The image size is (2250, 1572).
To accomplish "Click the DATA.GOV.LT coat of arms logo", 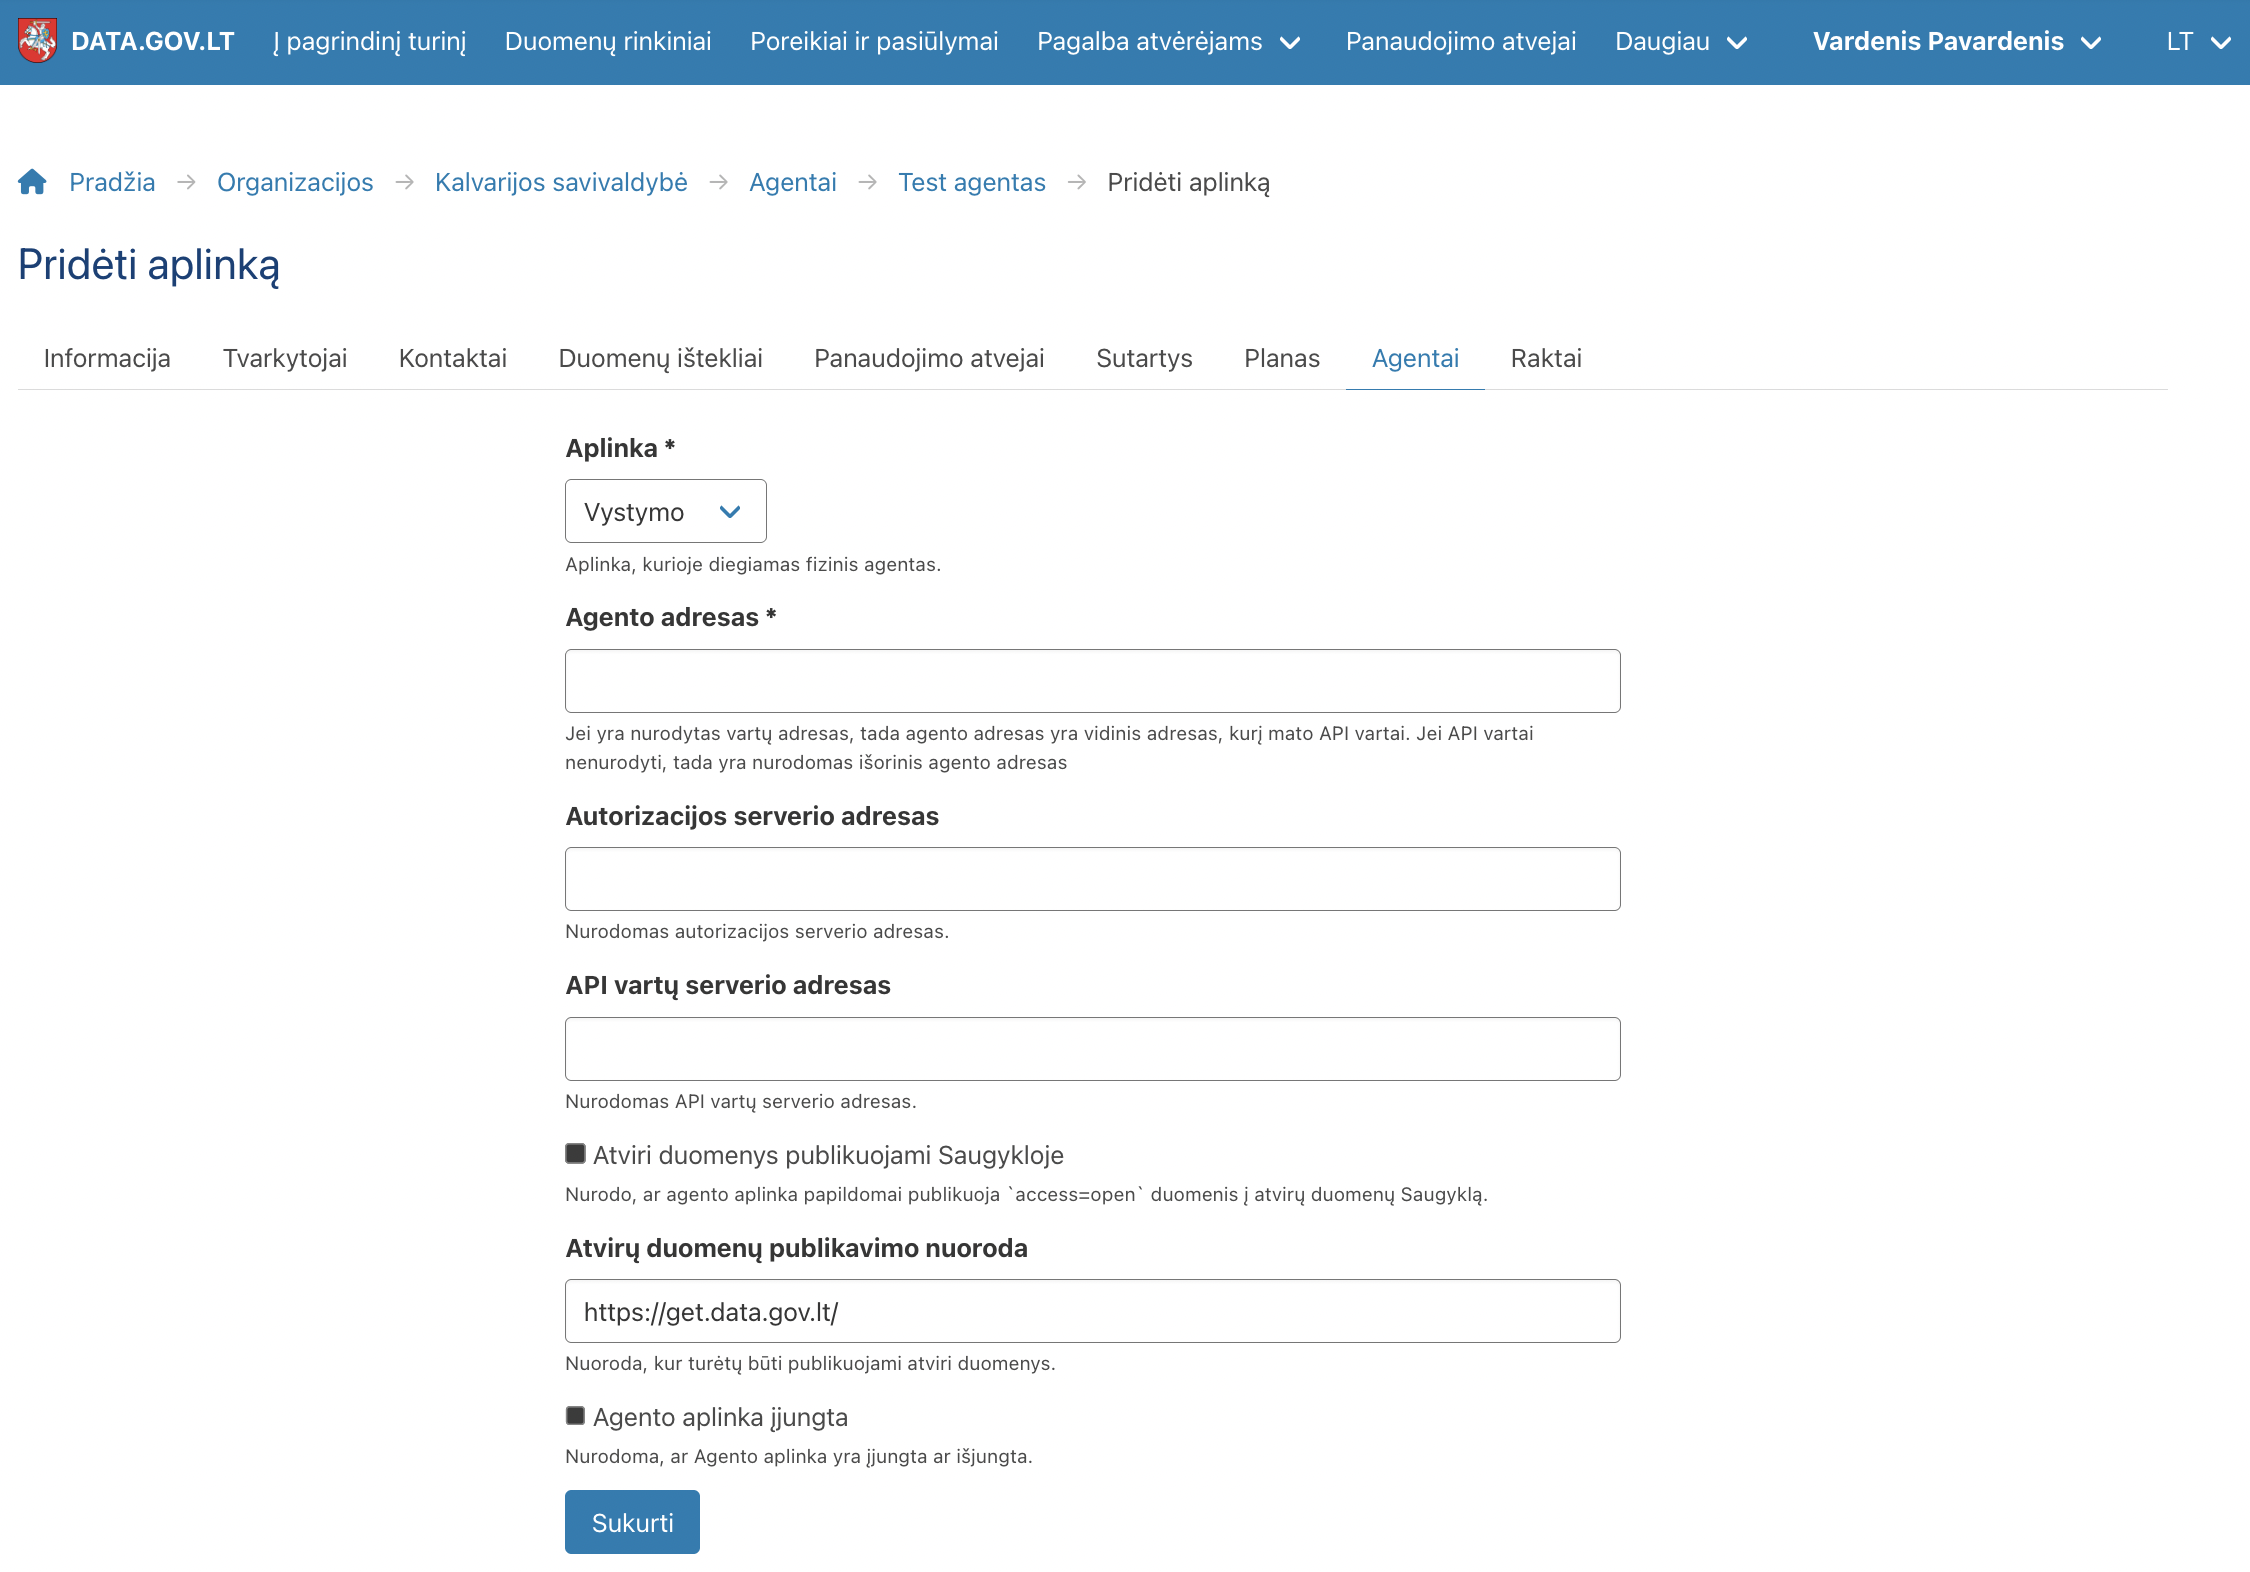I will tap(38, 41).
